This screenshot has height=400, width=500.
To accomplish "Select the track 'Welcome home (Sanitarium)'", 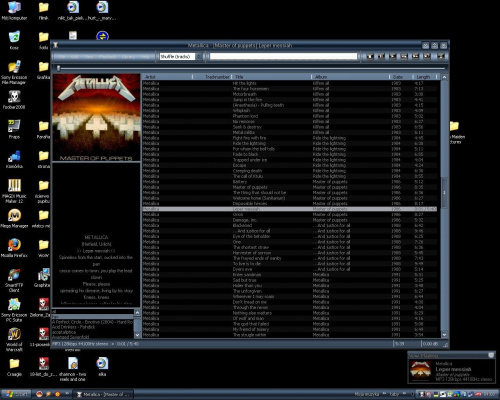I will click(289, 198).
